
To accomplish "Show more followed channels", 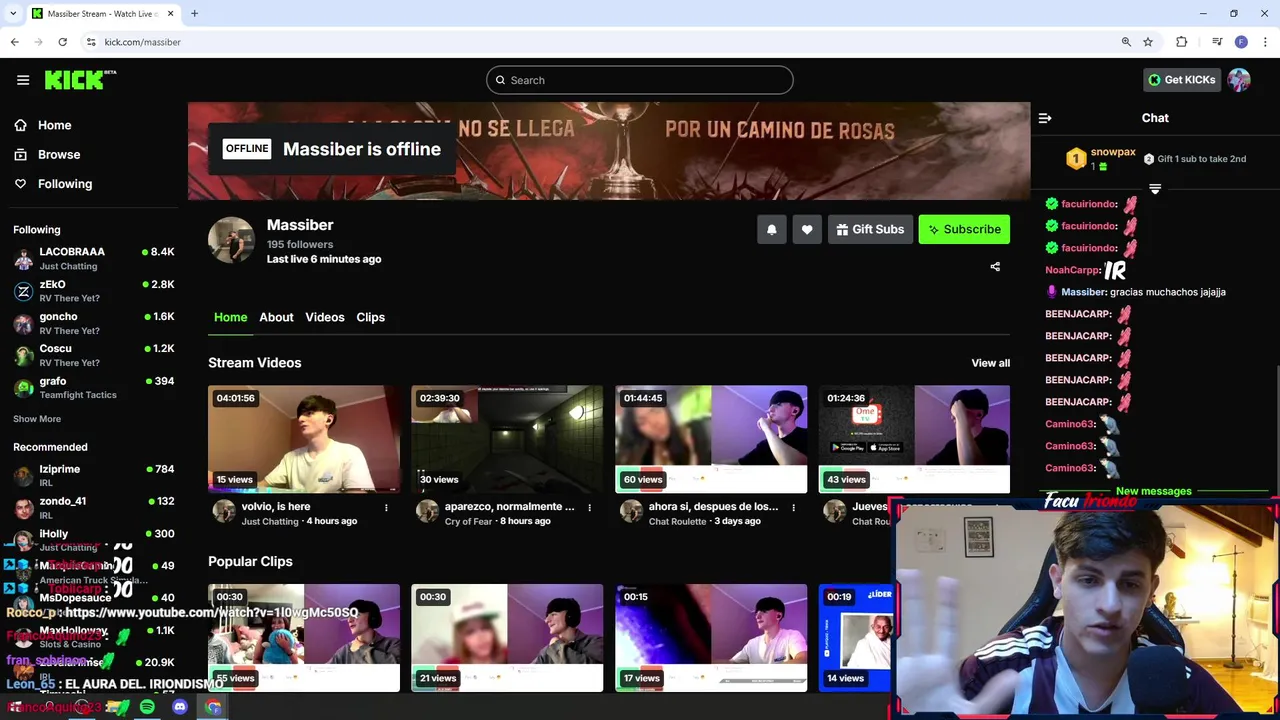I will 37,419.
